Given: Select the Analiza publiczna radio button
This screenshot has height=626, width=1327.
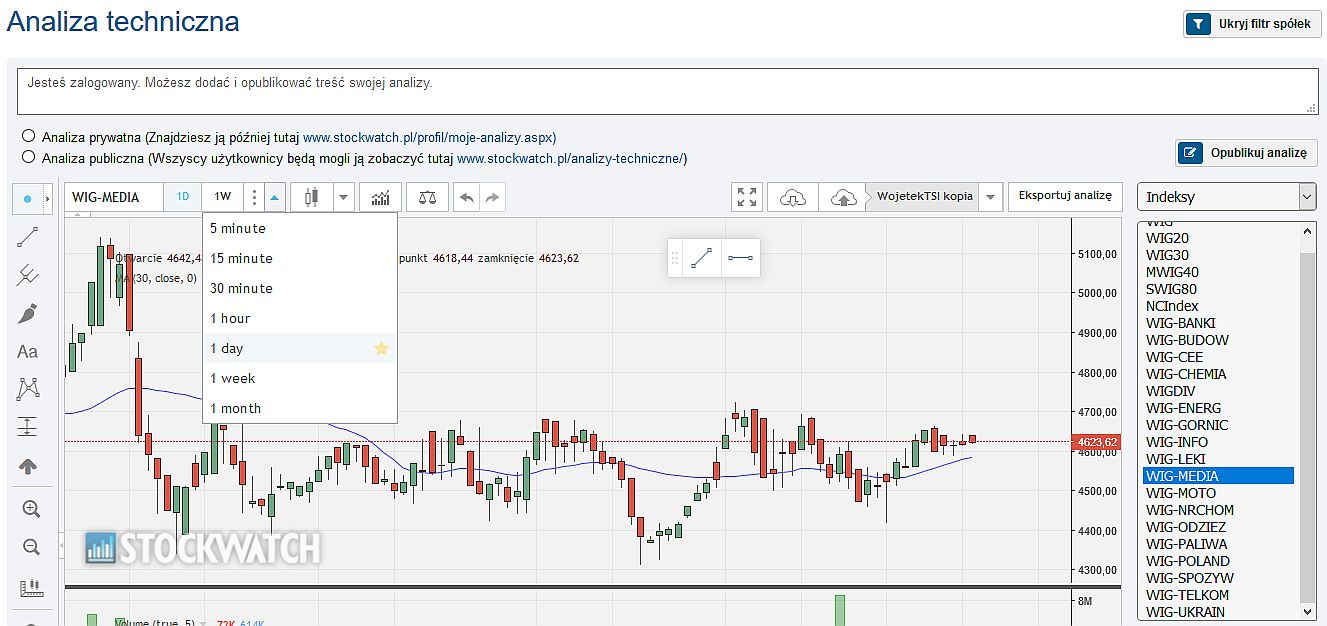Looking at the screenshot, I should [28, 157].
